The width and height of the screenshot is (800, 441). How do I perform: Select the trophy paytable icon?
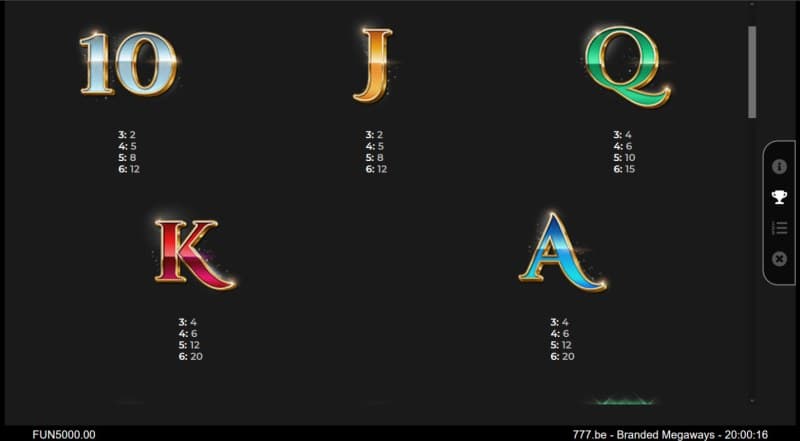click(x=780, y=197)
